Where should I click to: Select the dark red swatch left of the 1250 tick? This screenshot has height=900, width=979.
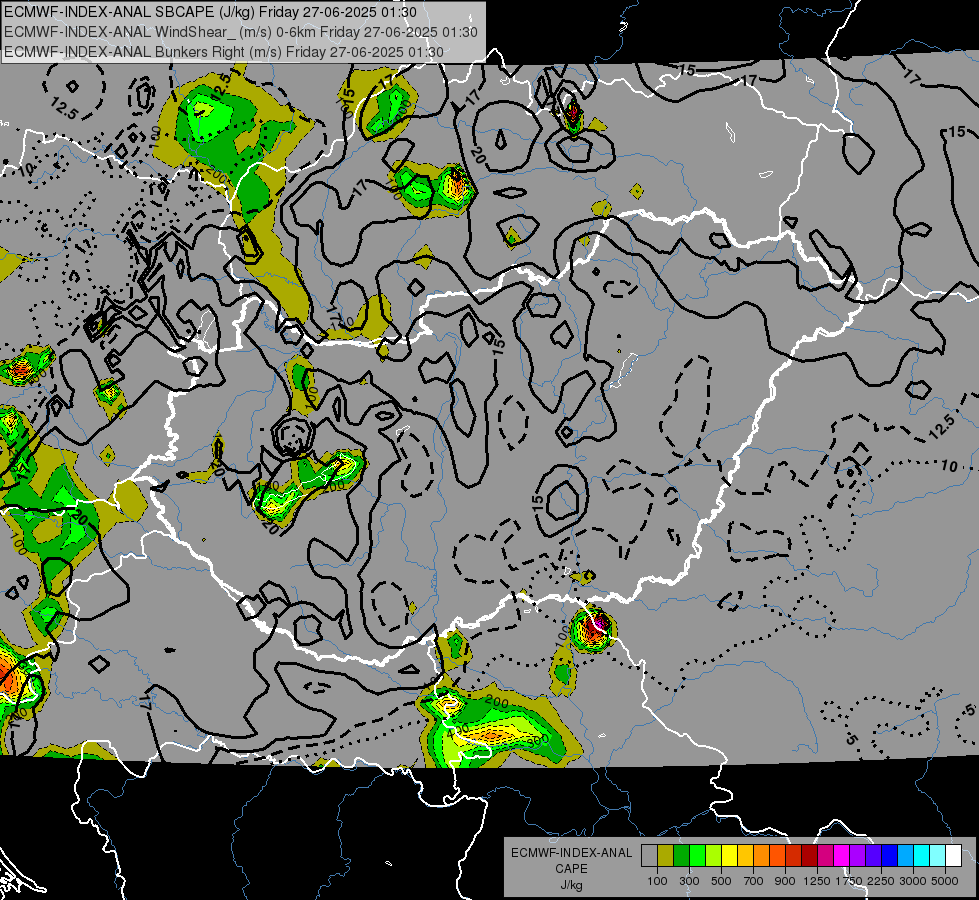point(809,856)
